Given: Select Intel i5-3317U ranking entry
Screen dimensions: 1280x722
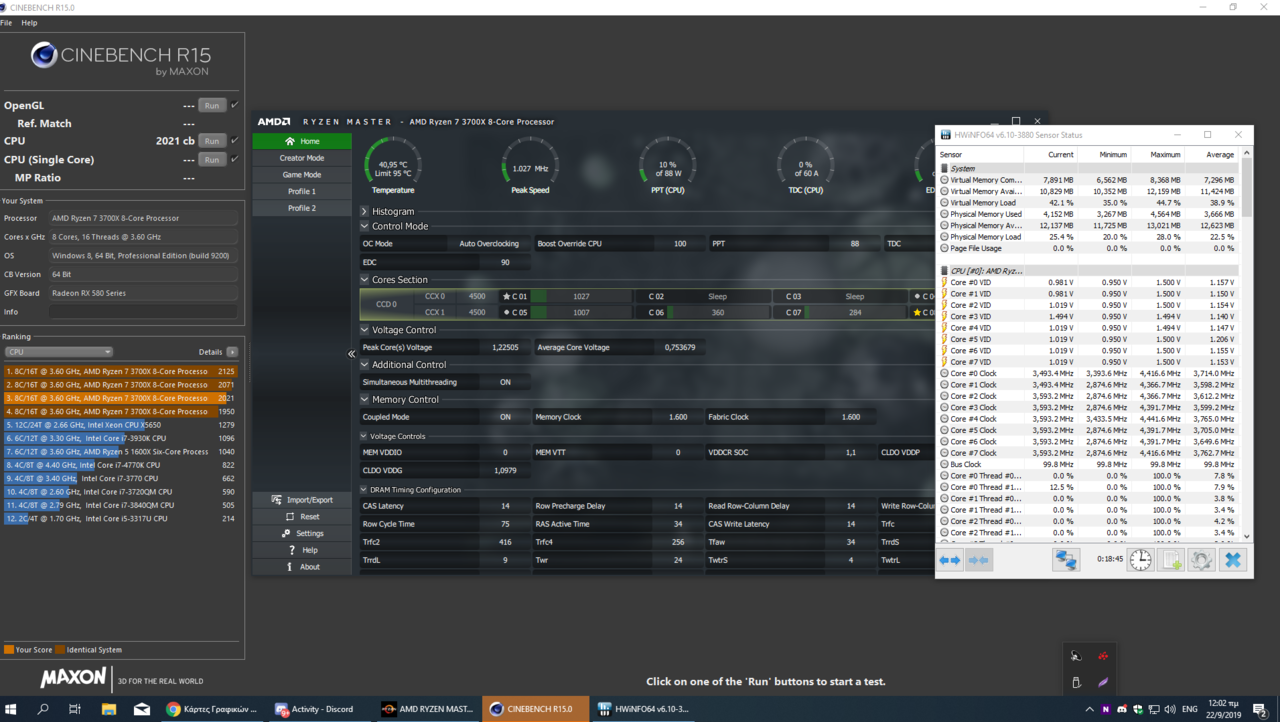Looking at the screenshot, I should point(121,519).
